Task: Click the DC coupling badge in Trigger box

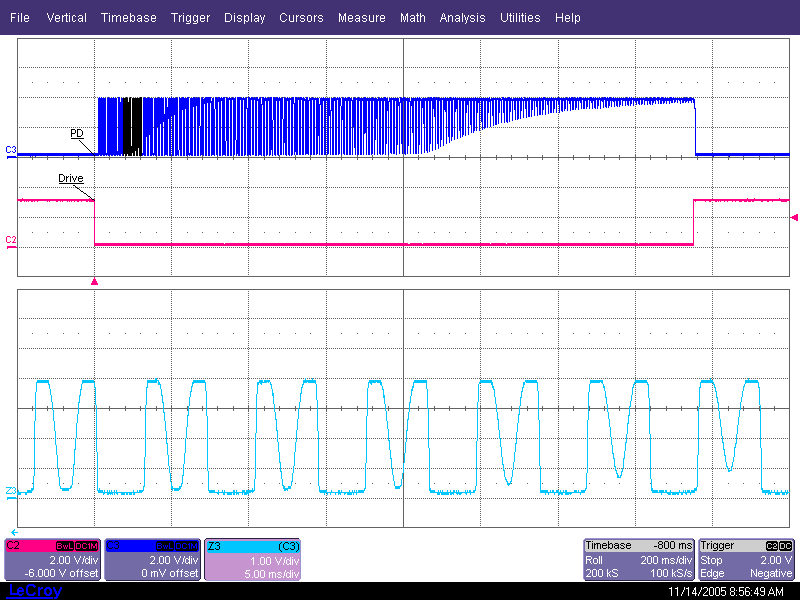Action: coord(786,546)
